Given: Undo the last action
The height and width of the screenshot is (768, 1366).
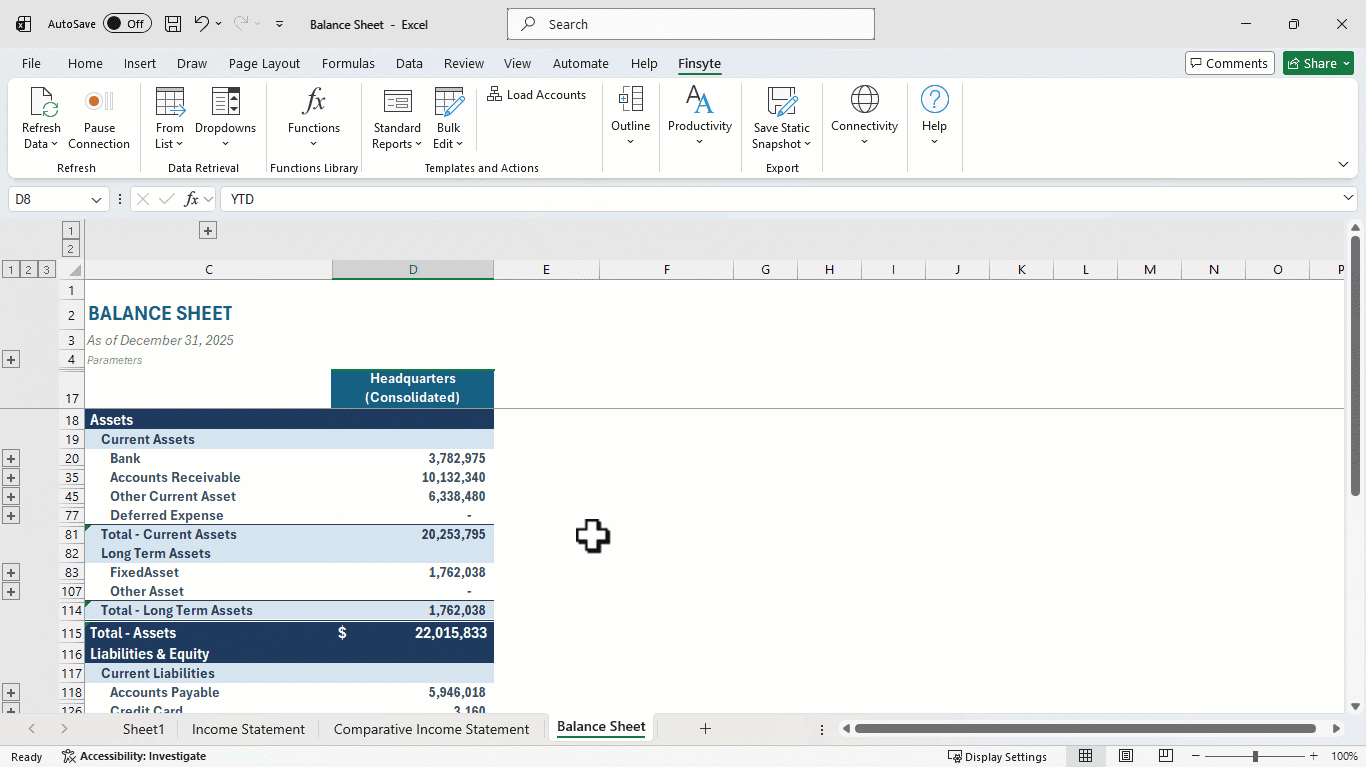Looking at the screenshot, I should (202, 24).
